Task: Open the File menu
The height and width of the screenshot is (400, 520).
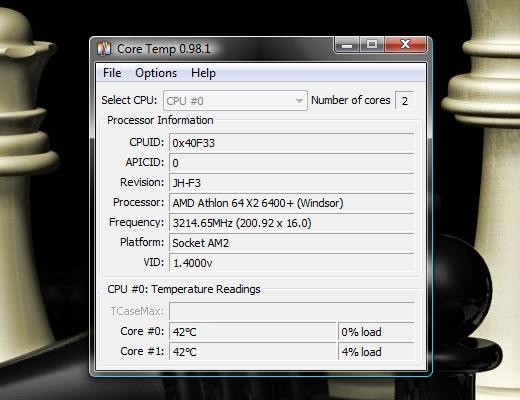Action: 112,73
